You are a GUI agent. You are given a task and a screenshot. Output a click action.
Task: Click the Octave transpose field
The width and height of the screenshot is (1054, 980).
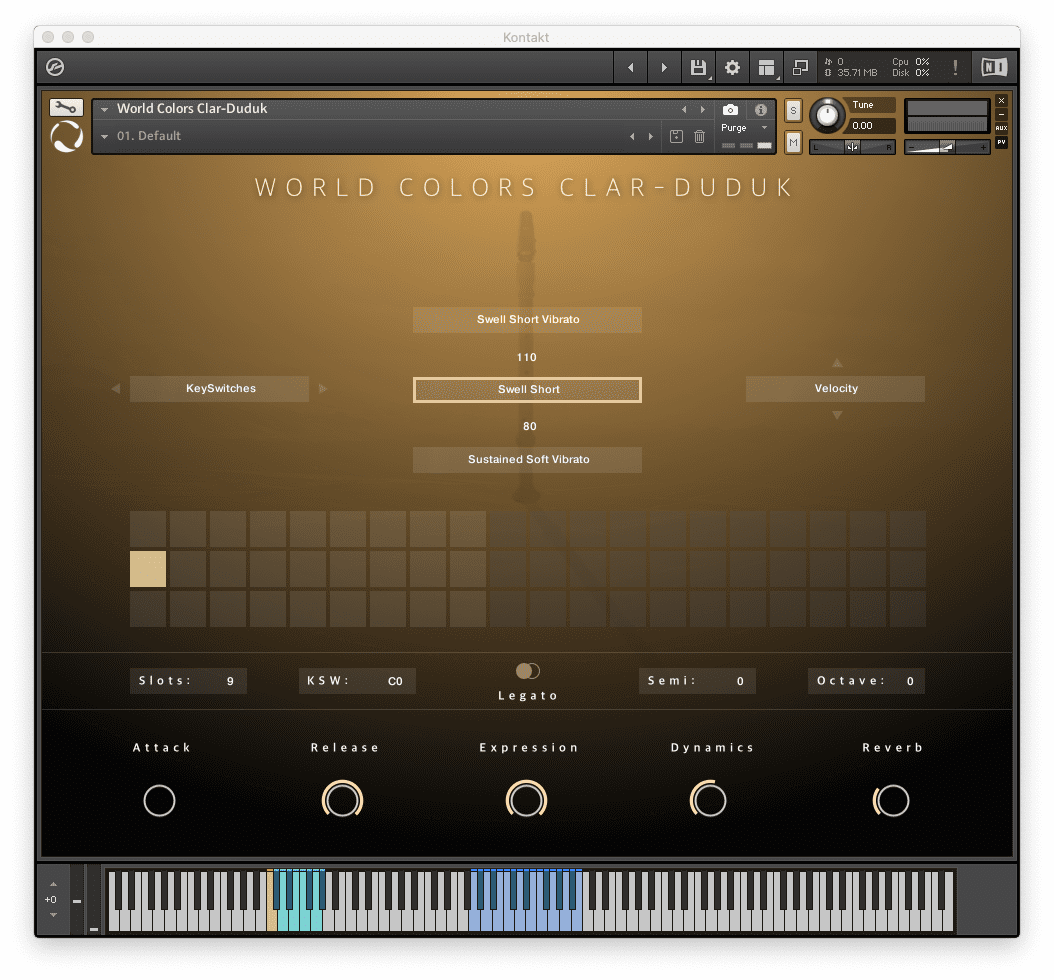click(x=866, y=681)
